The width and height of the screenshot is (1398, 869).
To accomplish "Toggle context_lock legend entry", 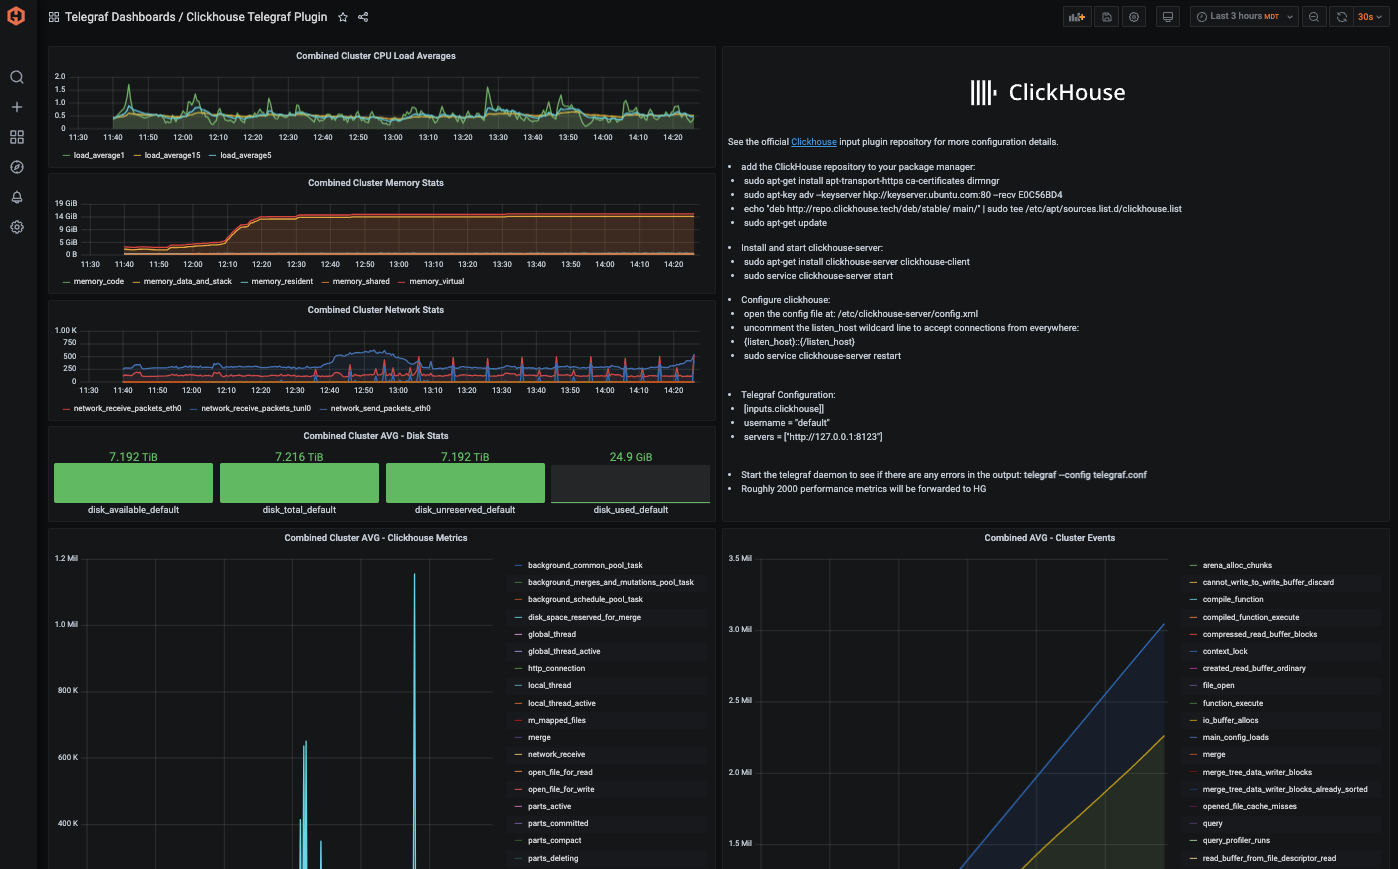I will tap(1225, 651).
